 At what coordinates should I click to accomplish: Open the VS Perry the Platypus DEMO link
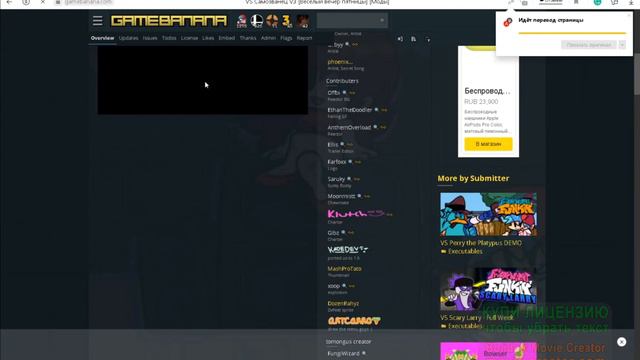[x=481, y=243]
